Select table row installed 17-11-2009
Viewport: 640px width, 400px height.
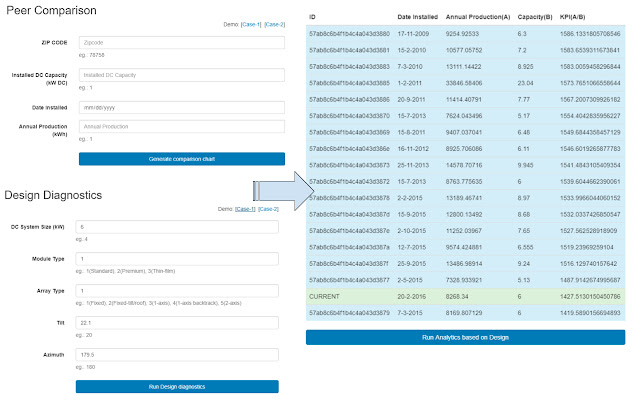click(x=464, y=33)
